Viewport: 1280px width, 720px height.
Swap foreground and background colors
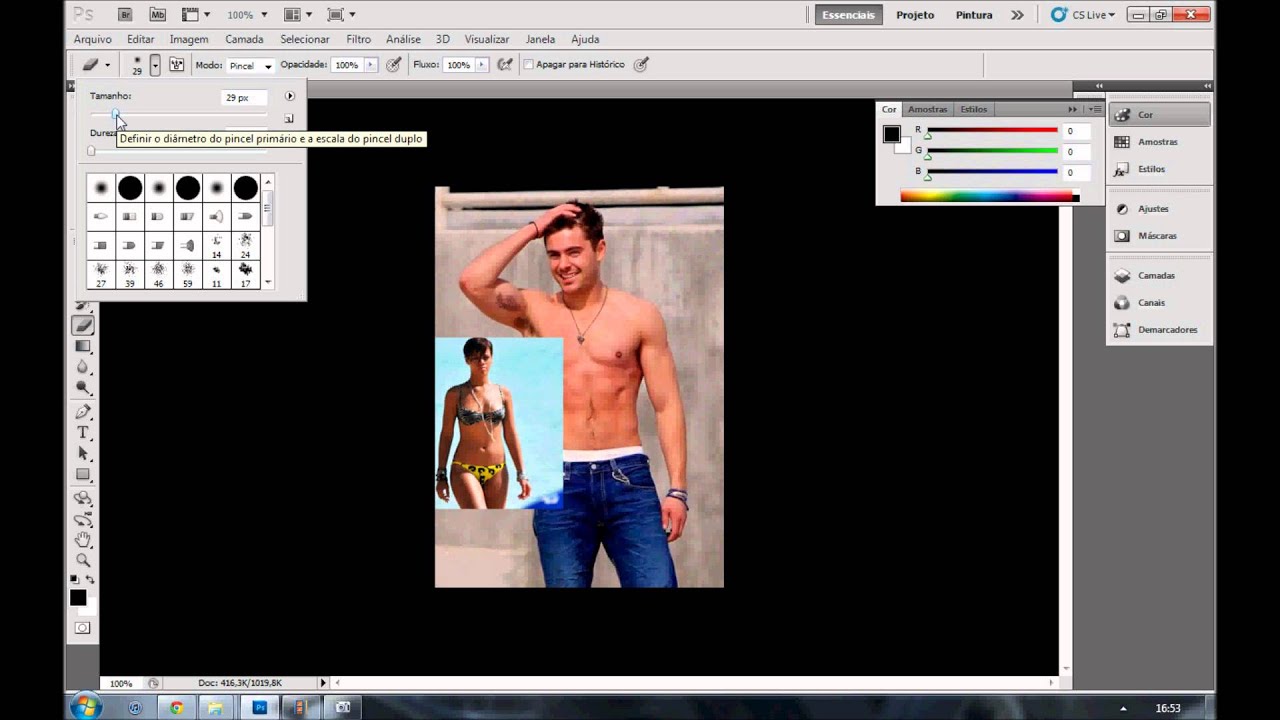pos(91,579)
